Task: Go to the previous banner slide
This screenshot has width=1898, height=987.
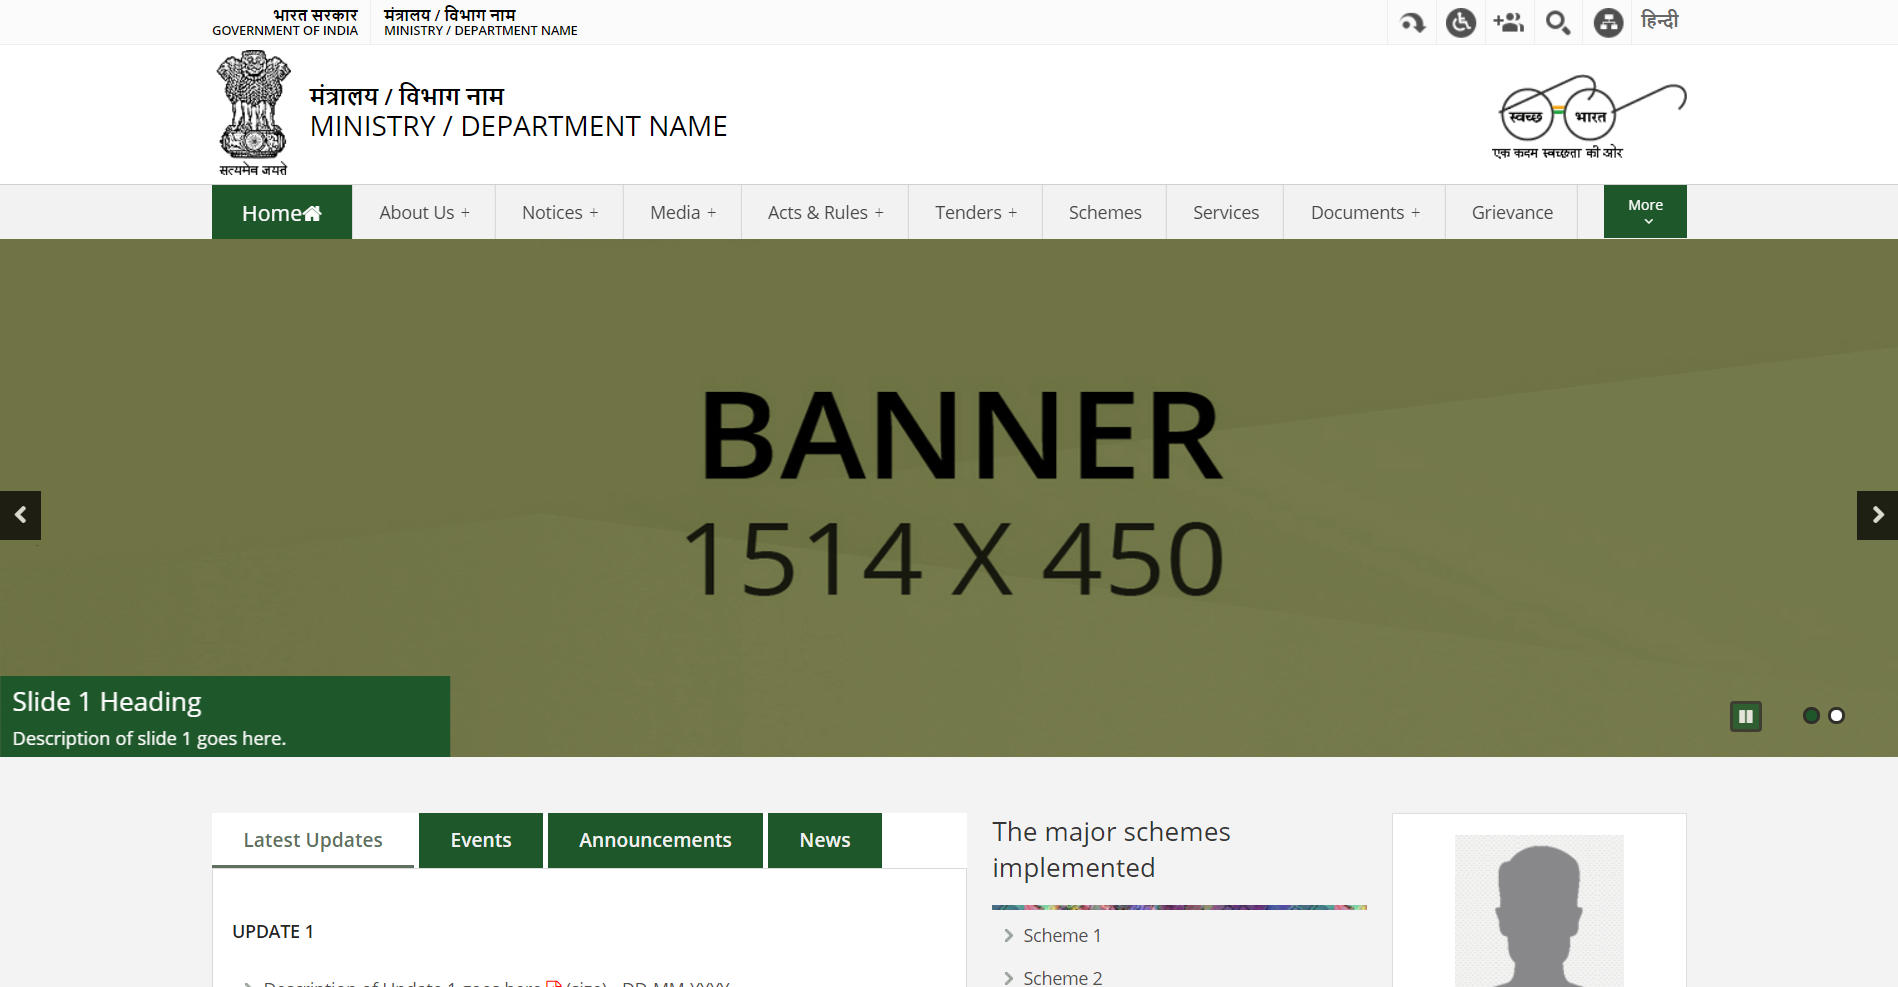Action: [x=20, y=515]
